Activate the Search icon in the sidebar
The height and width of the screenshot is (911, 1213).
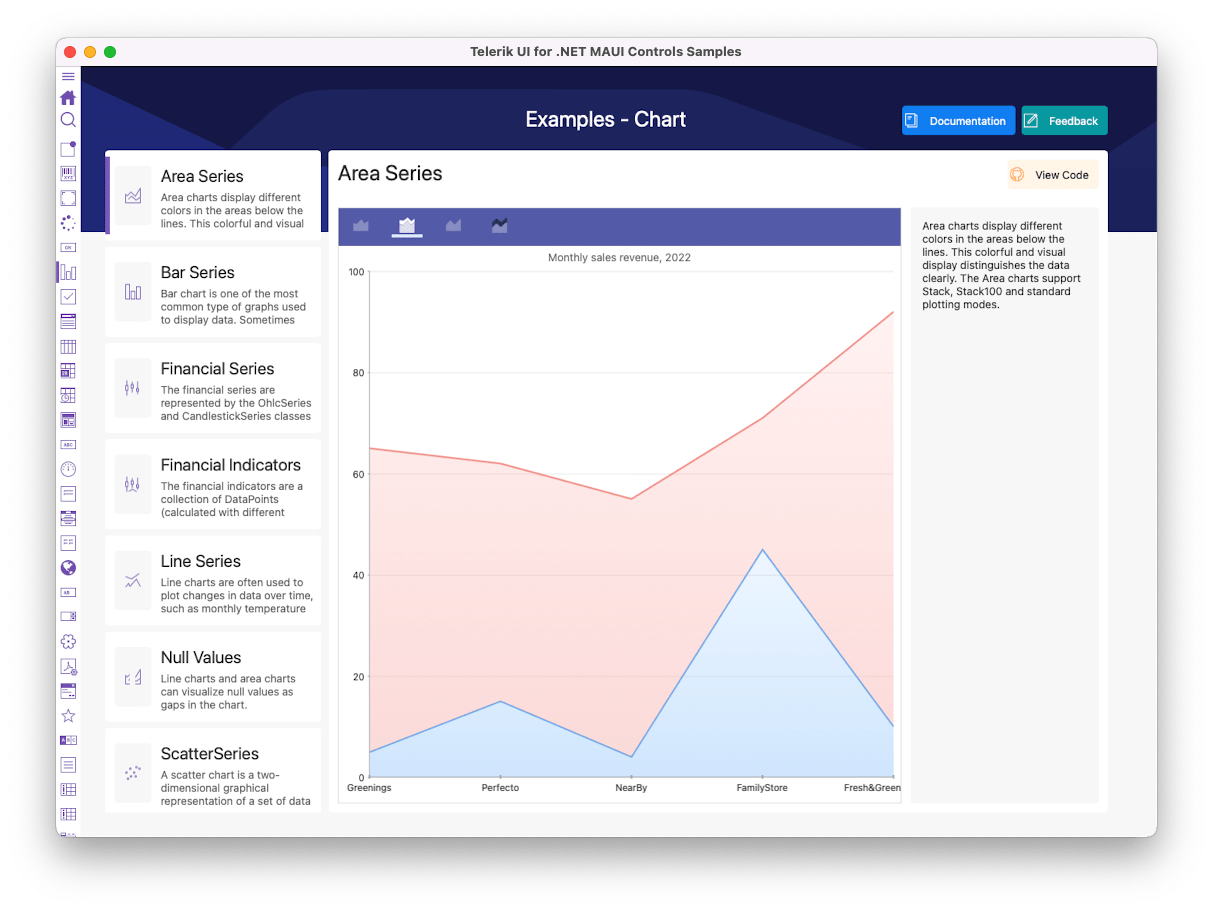coord(68,120)
